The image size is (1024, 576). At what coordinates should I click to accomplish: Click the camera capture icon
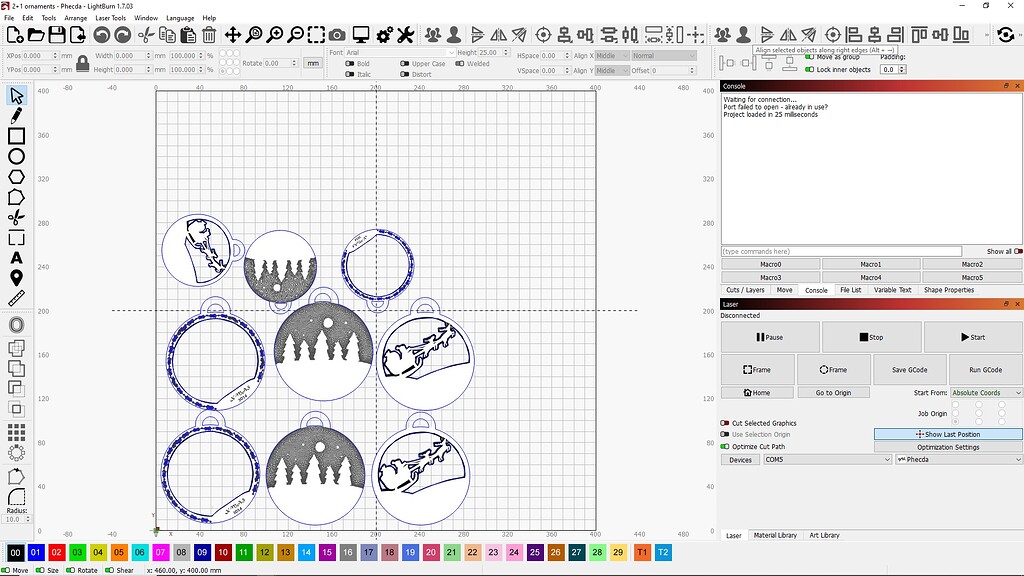(338, 35)
